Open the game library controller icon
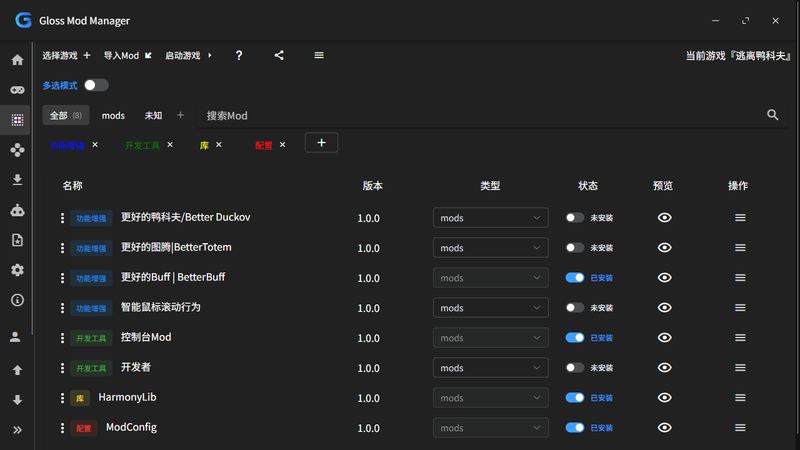 17,90
